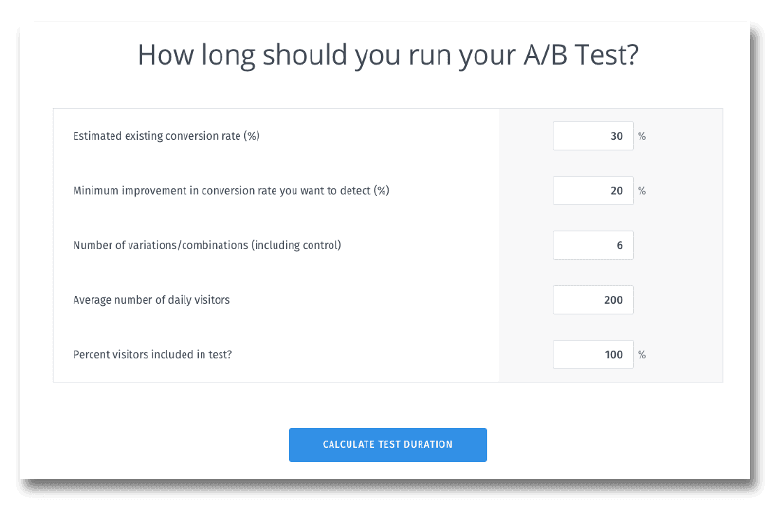Click the 'Percent visitors included in test?' label
The width and height of the screenshot is (770, 510).
[152, 354]
